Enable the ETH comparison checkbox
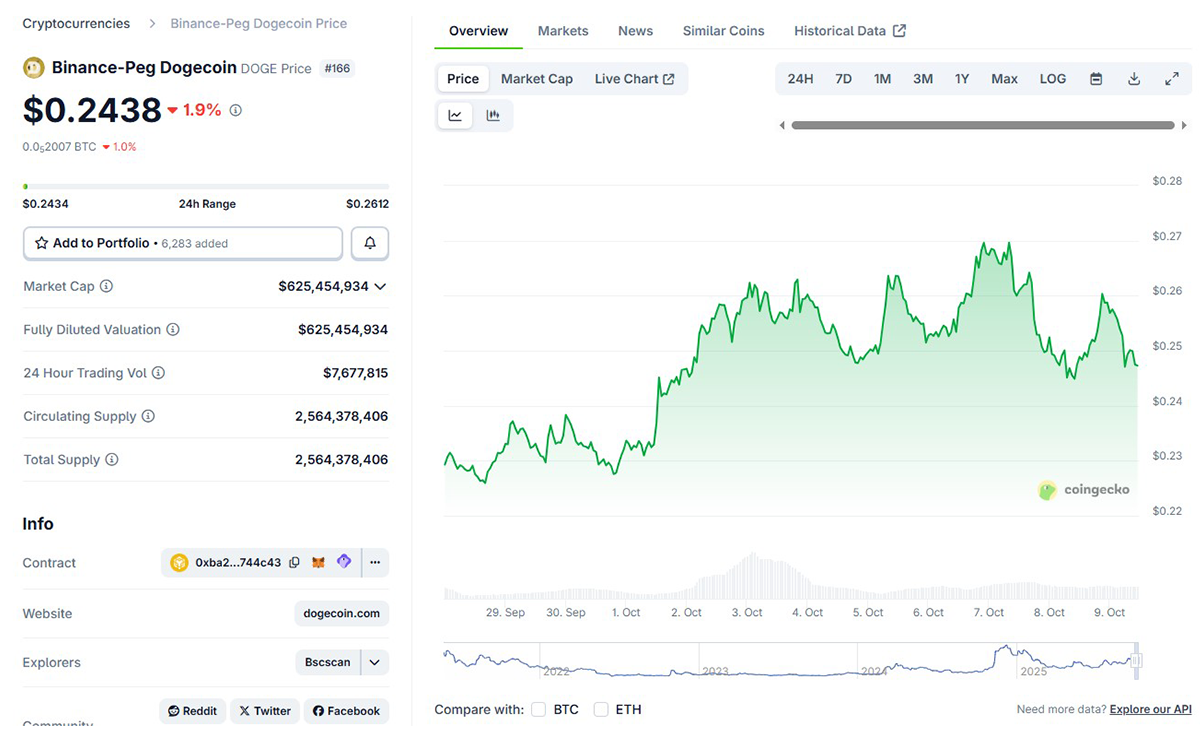Image resolution: width=1200 pixels, height=750 pixels. pyautogui.click(x=601, y=708)
